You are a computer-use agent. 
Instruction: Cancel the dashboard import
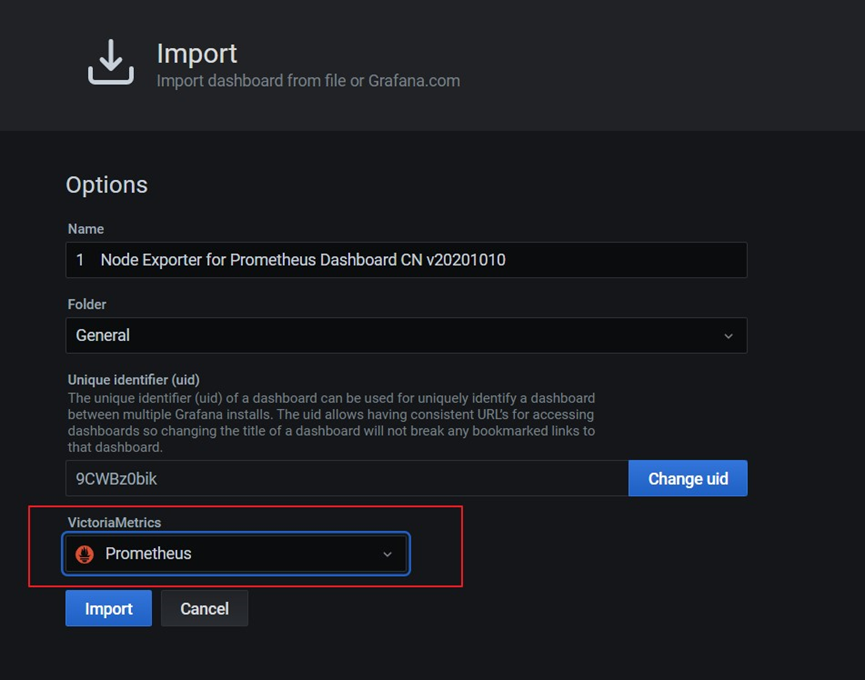click(x=204, y=608)
